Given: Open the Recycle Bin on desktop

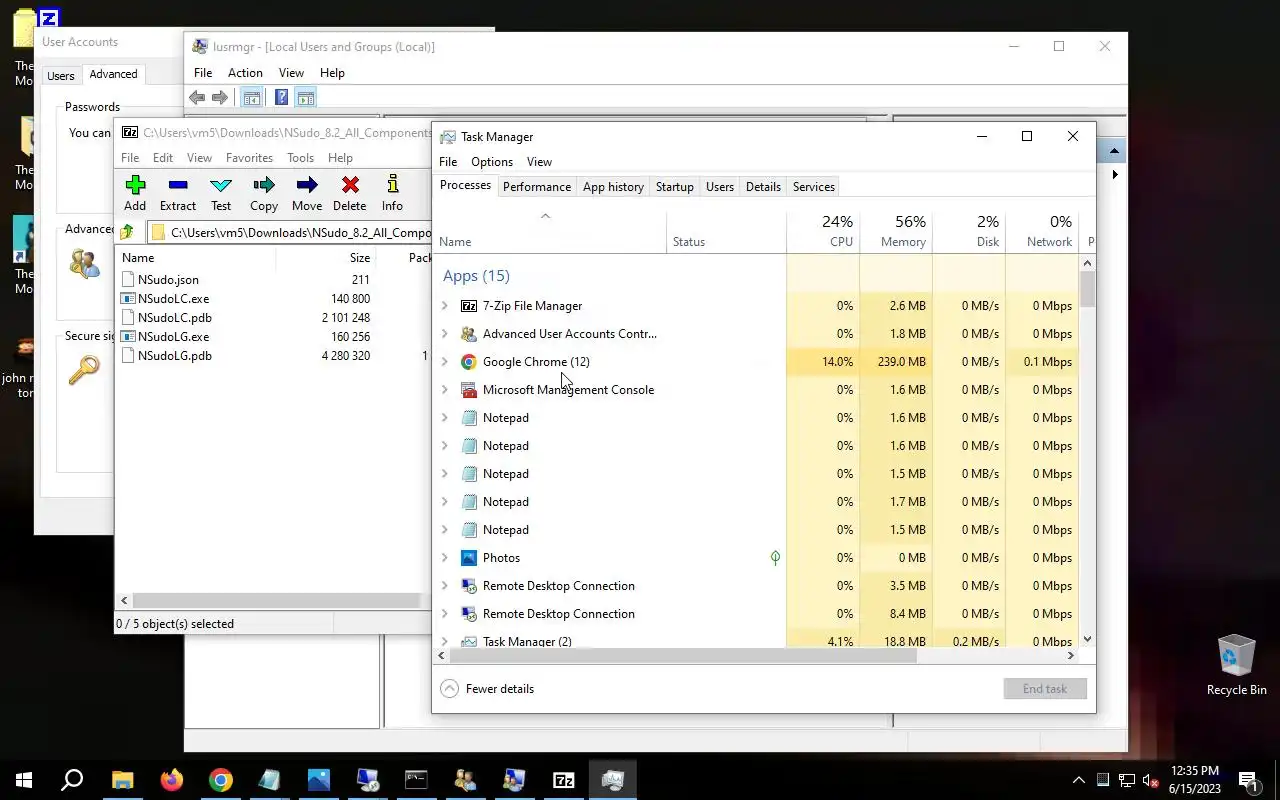Looking at the screenshot, I should coord(1237,664).
